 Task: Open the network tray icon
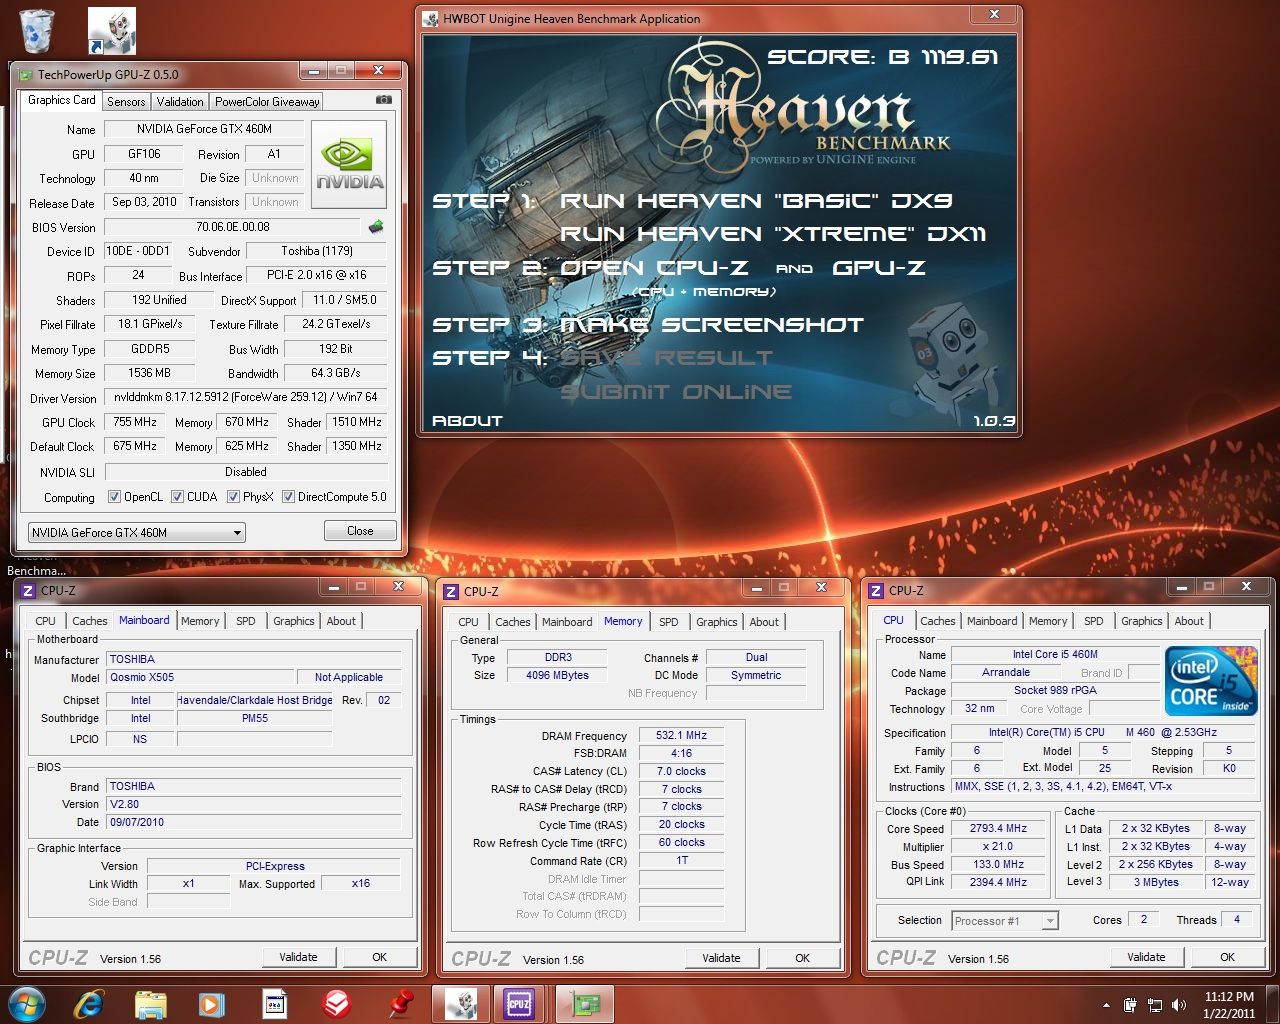[1155, 1005]
